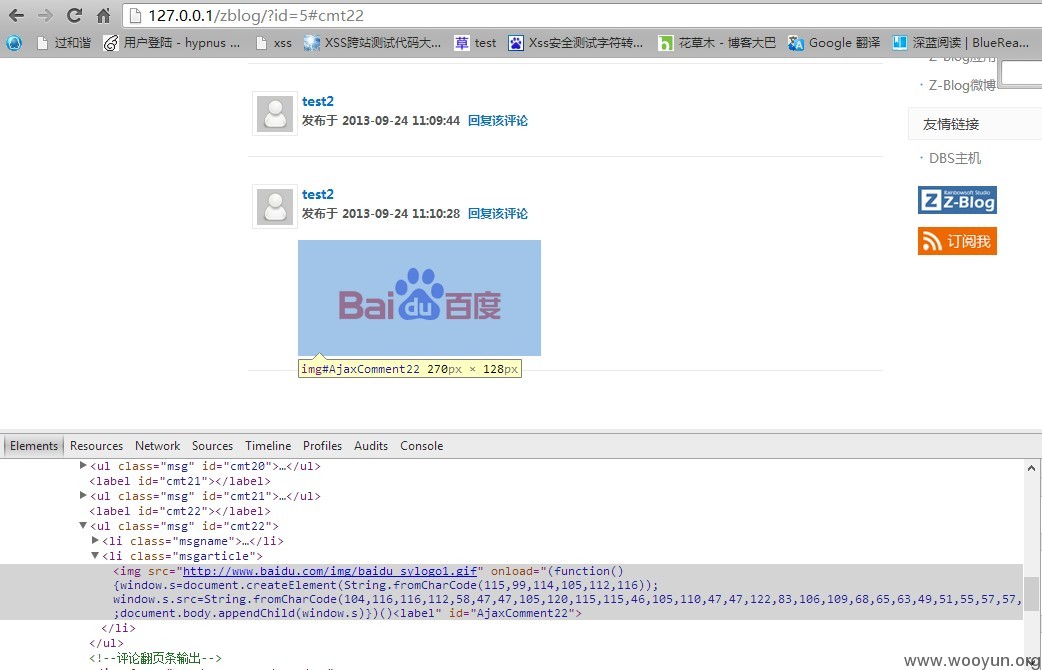Image resolution: width=1042 pixels, height=670 pixels.
Task: Expand the ul id="cmt21" node
Action: (83, 495)
